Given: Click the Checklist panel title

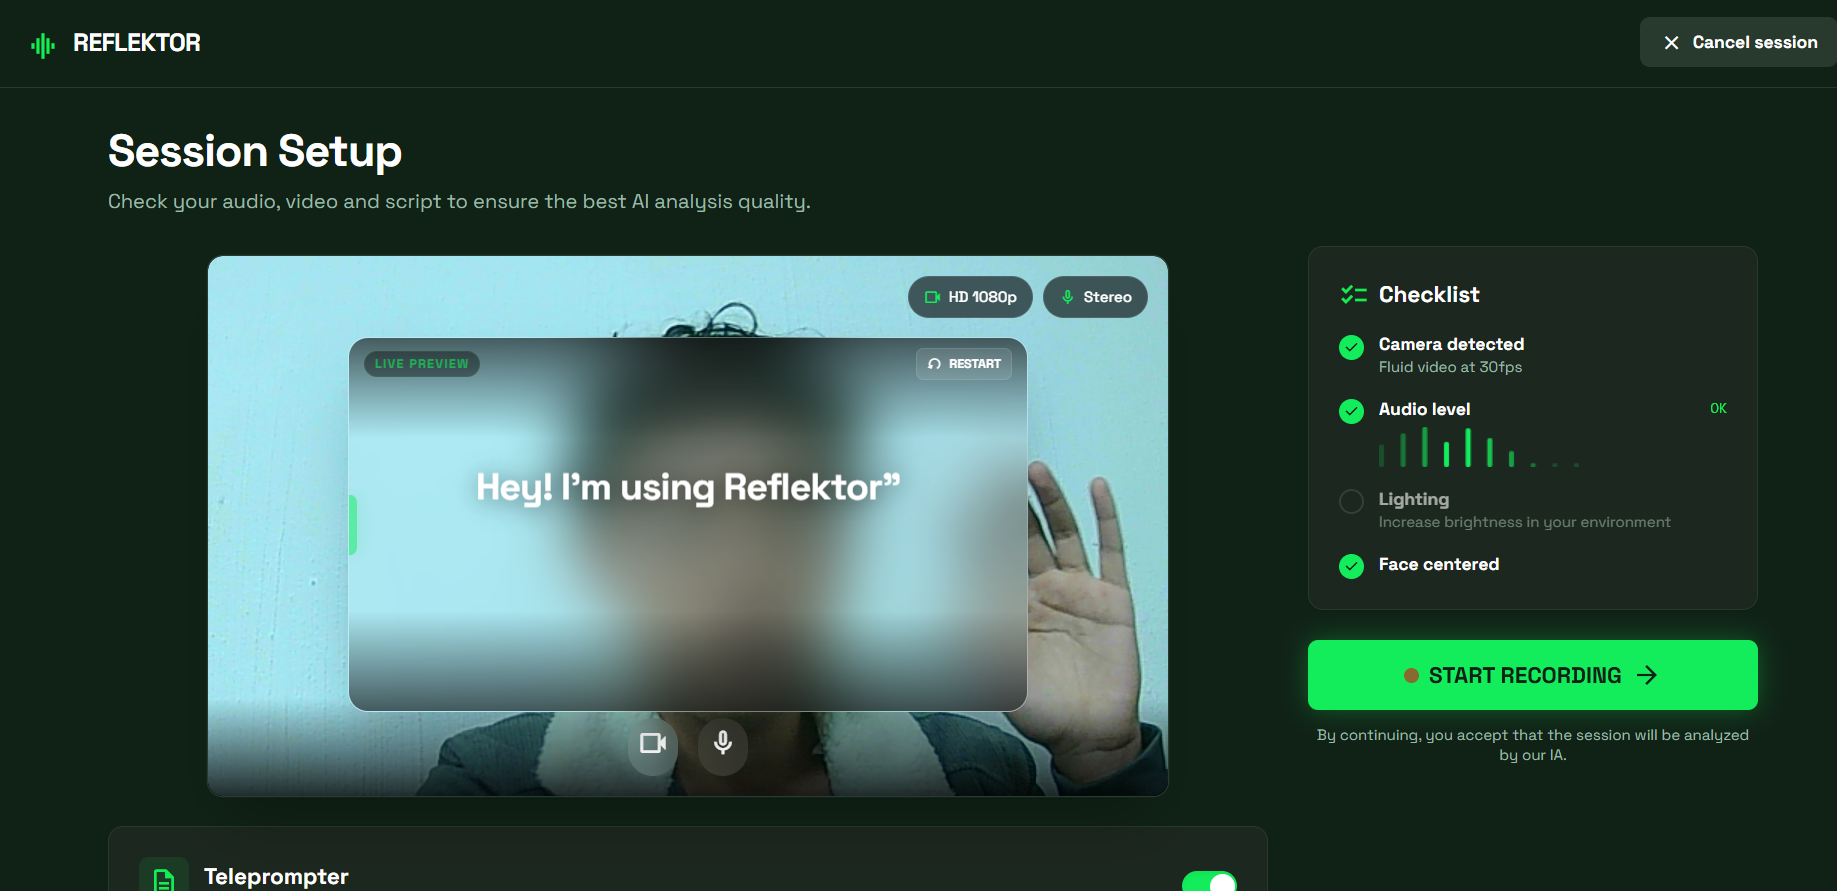Looking at the screenshot, I should click(x=1429, y=294).
